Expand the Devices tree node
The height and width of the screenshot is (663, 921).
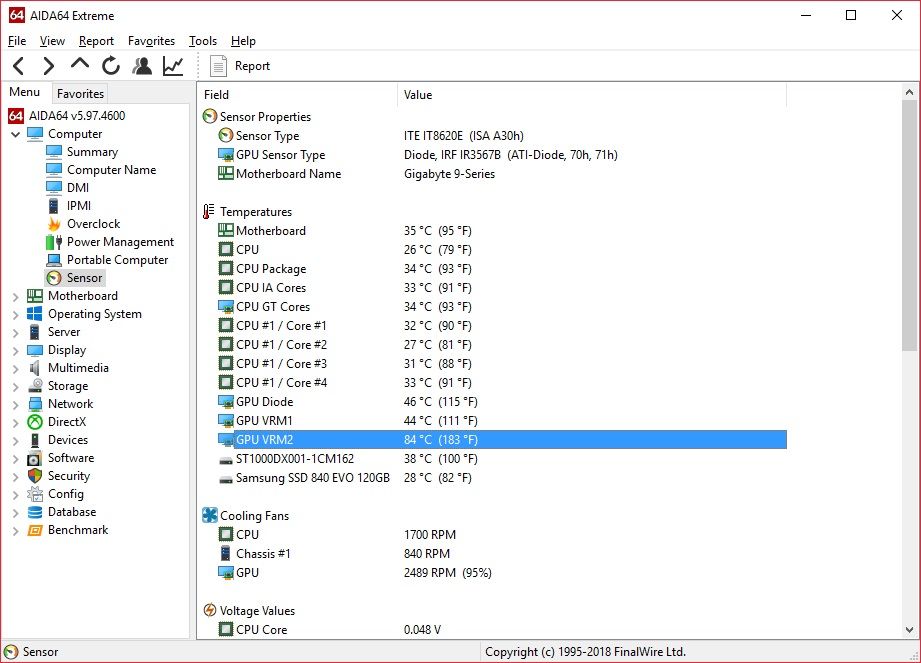(x=16, y=441)
